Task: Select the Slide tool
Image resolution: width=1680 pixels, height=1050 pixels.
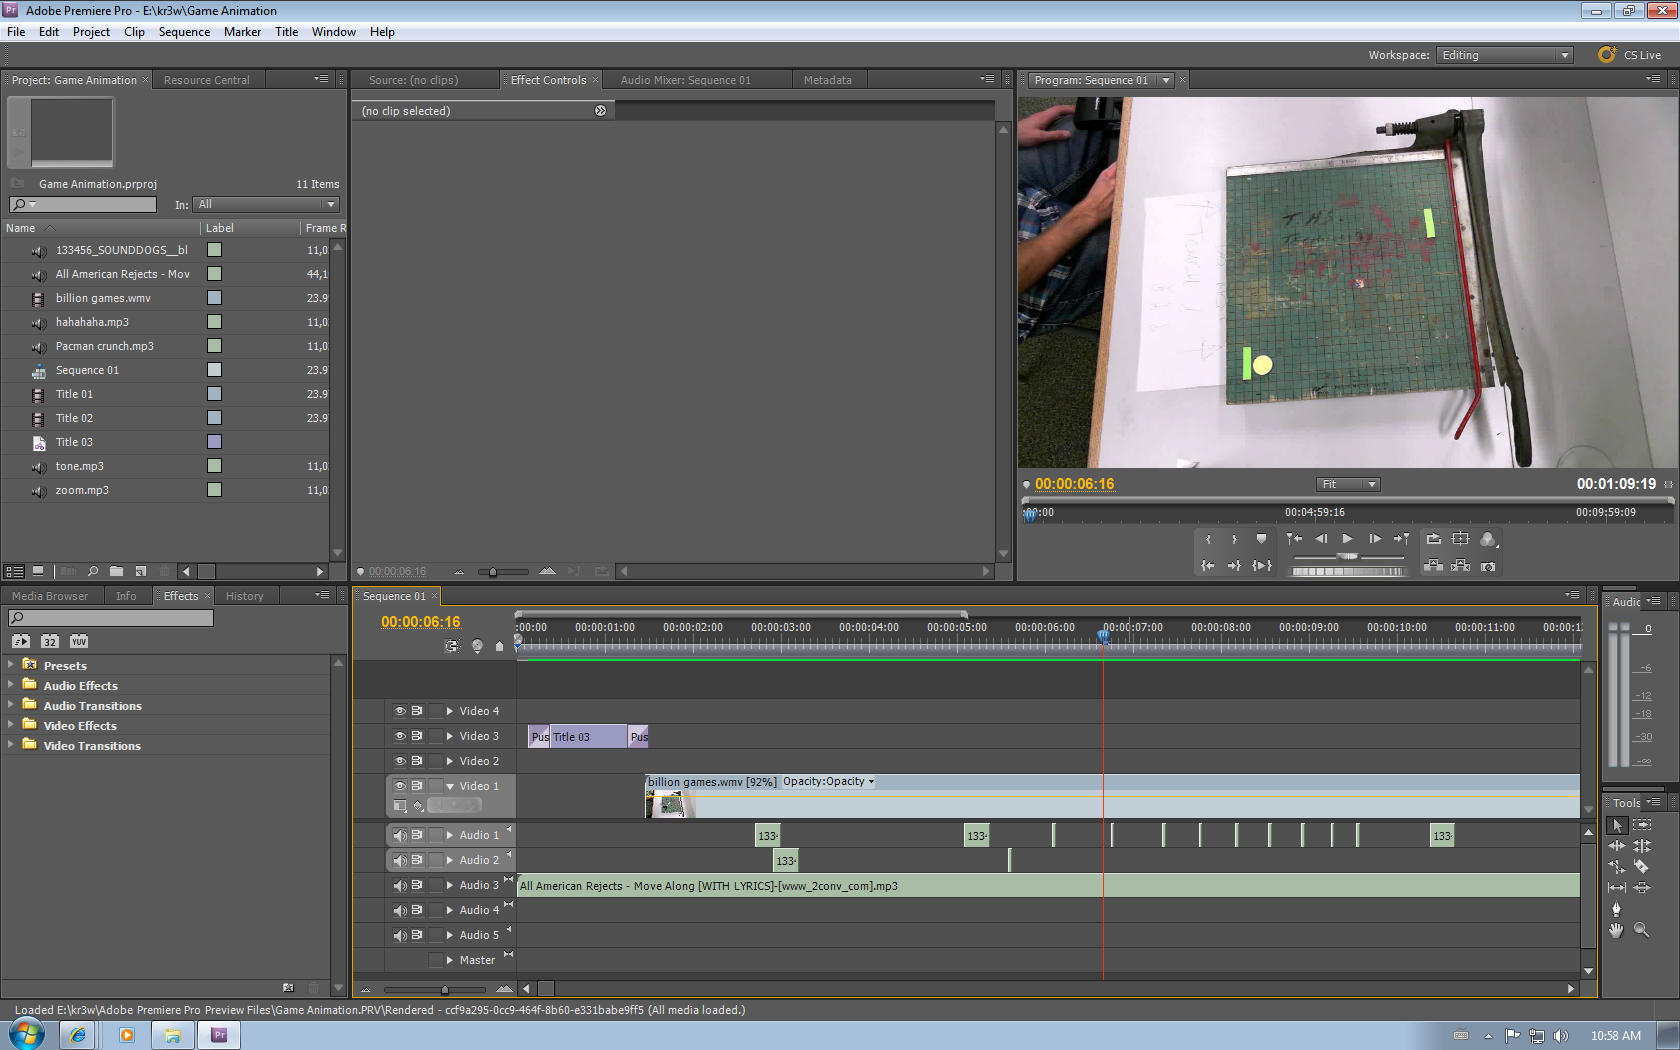Action: coord(1642,888)
